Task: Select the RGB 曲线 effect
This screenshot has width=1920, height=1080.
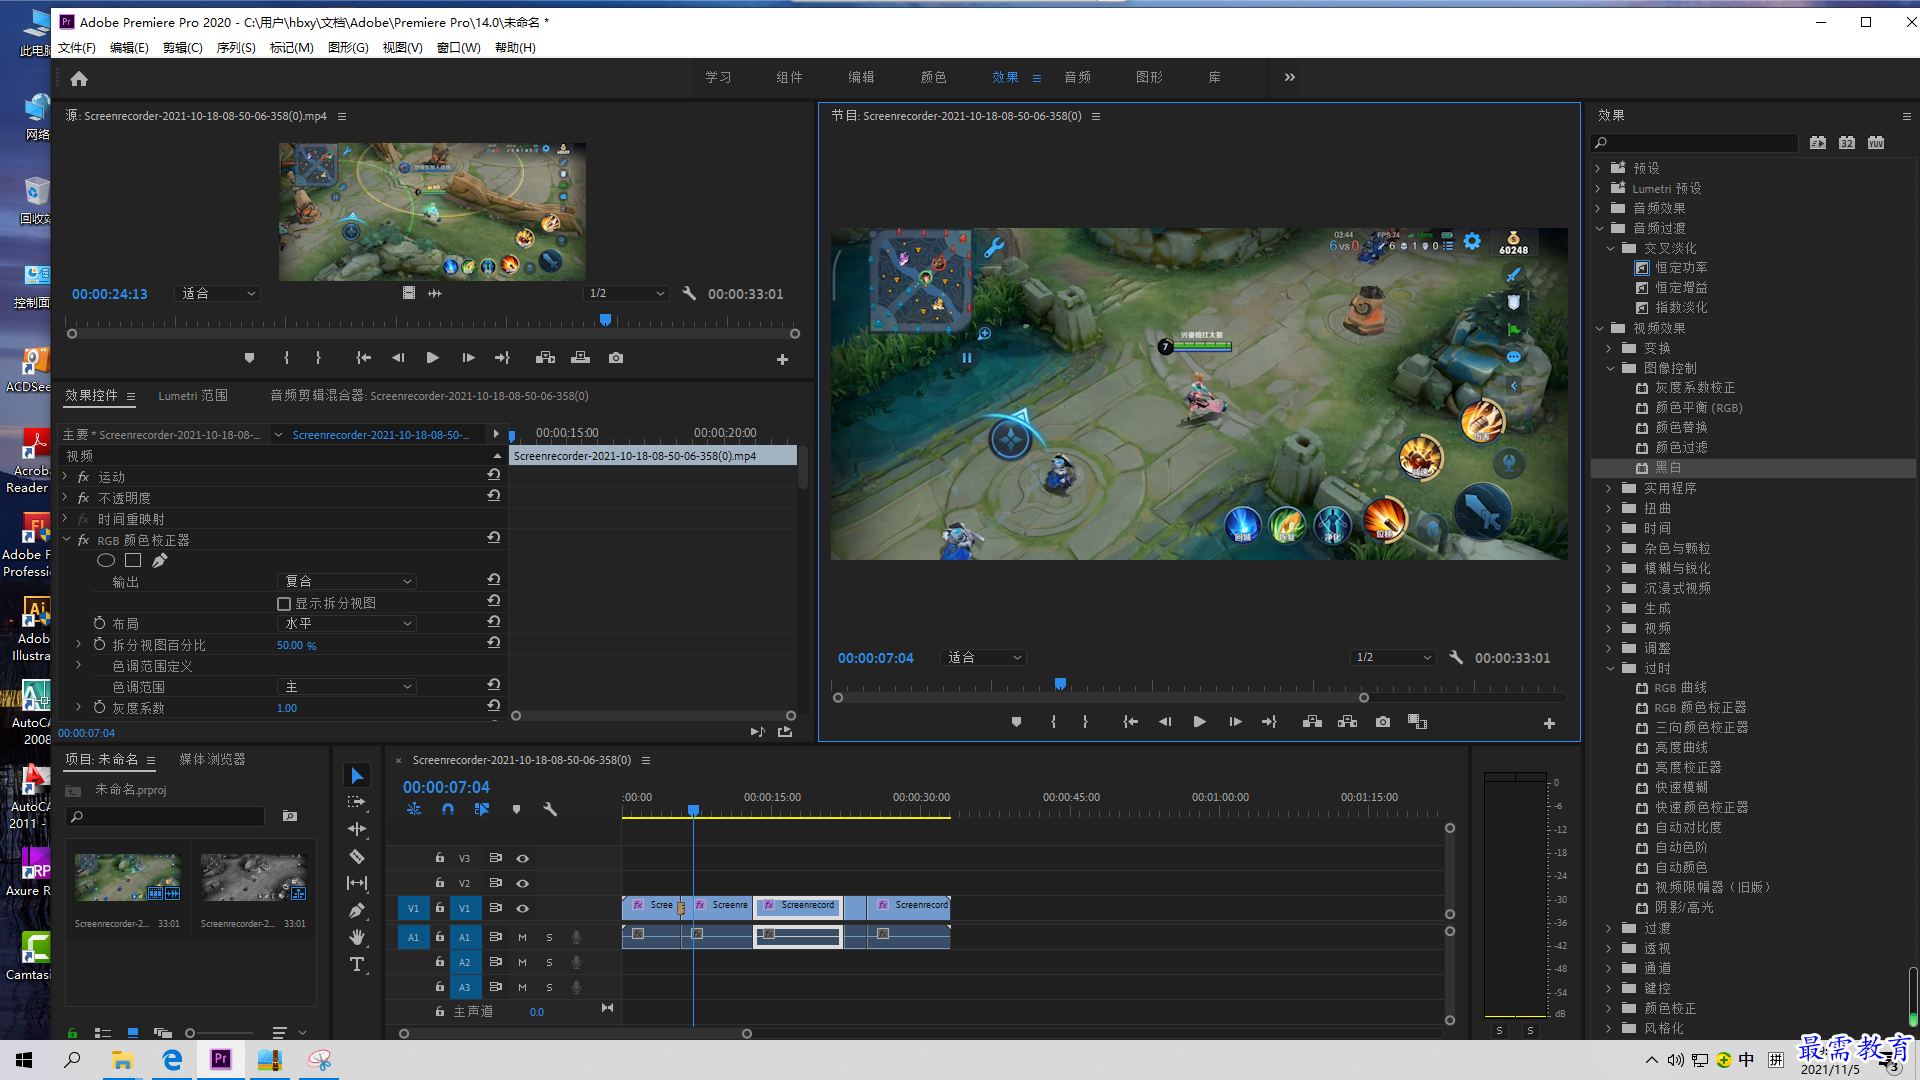Action: click(1680, 688)
